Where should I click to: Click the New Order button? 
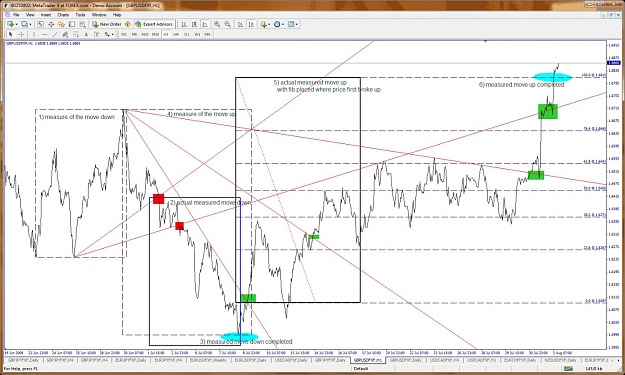click(x=107, y=24)
